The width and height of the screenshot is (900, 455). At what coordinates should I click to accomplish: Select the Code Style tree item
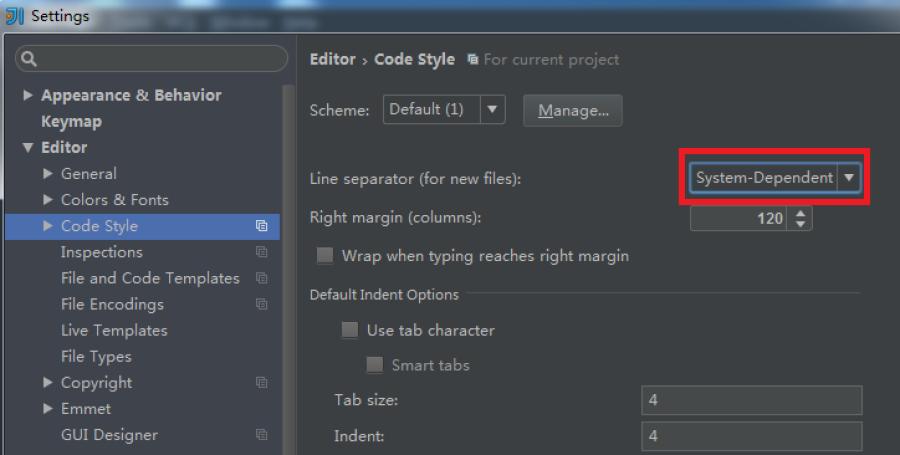pyautogui.click(x=142, y=226)
